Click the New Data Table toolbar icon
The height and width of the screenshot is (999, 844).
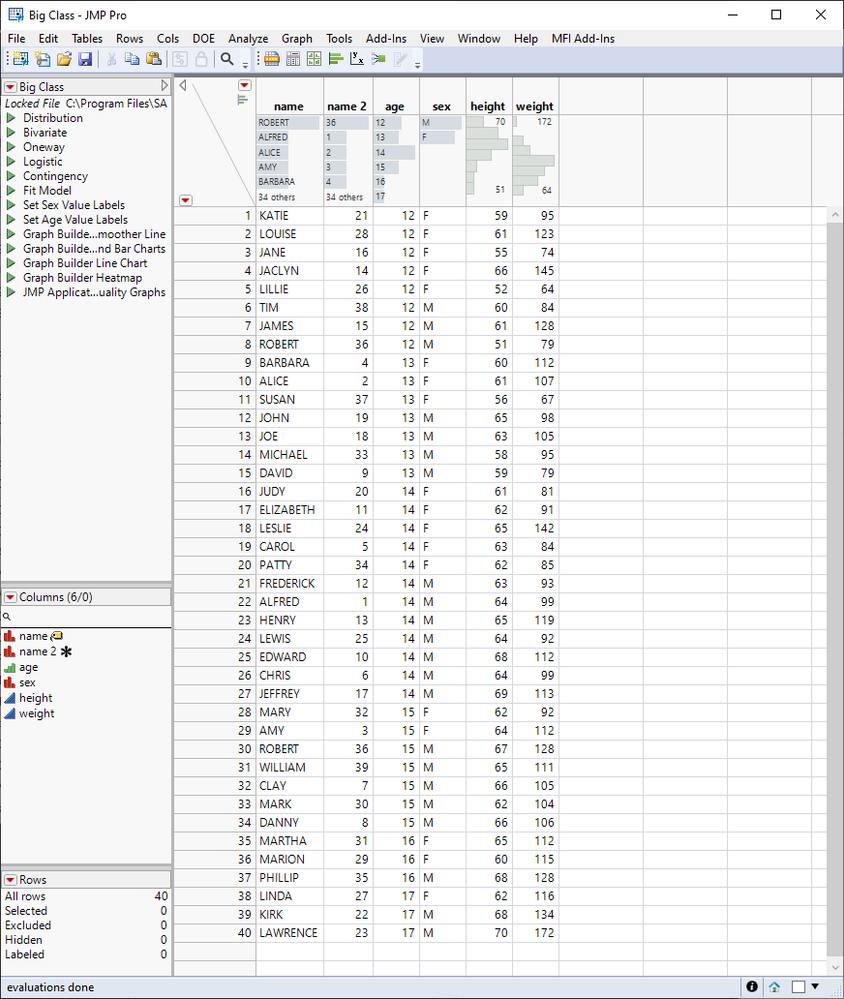(x=20, y=59)
